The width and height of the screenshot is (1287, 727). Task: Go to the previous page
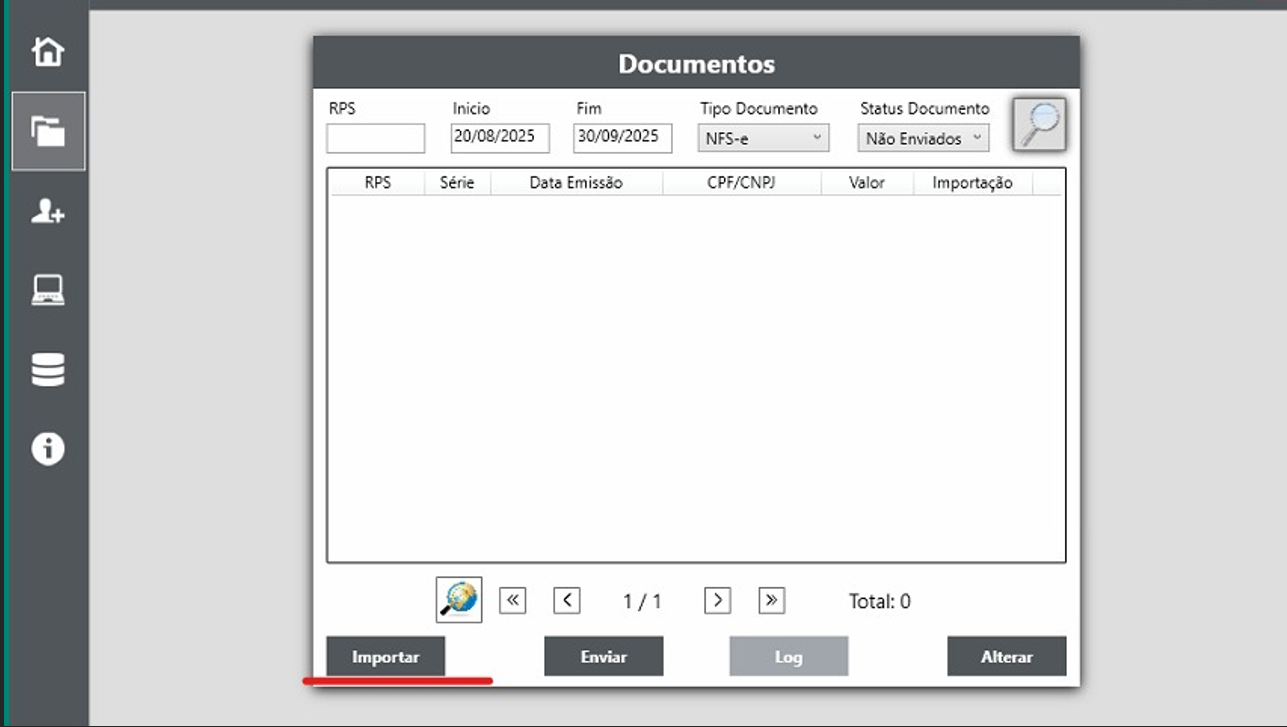pos(567,600)
